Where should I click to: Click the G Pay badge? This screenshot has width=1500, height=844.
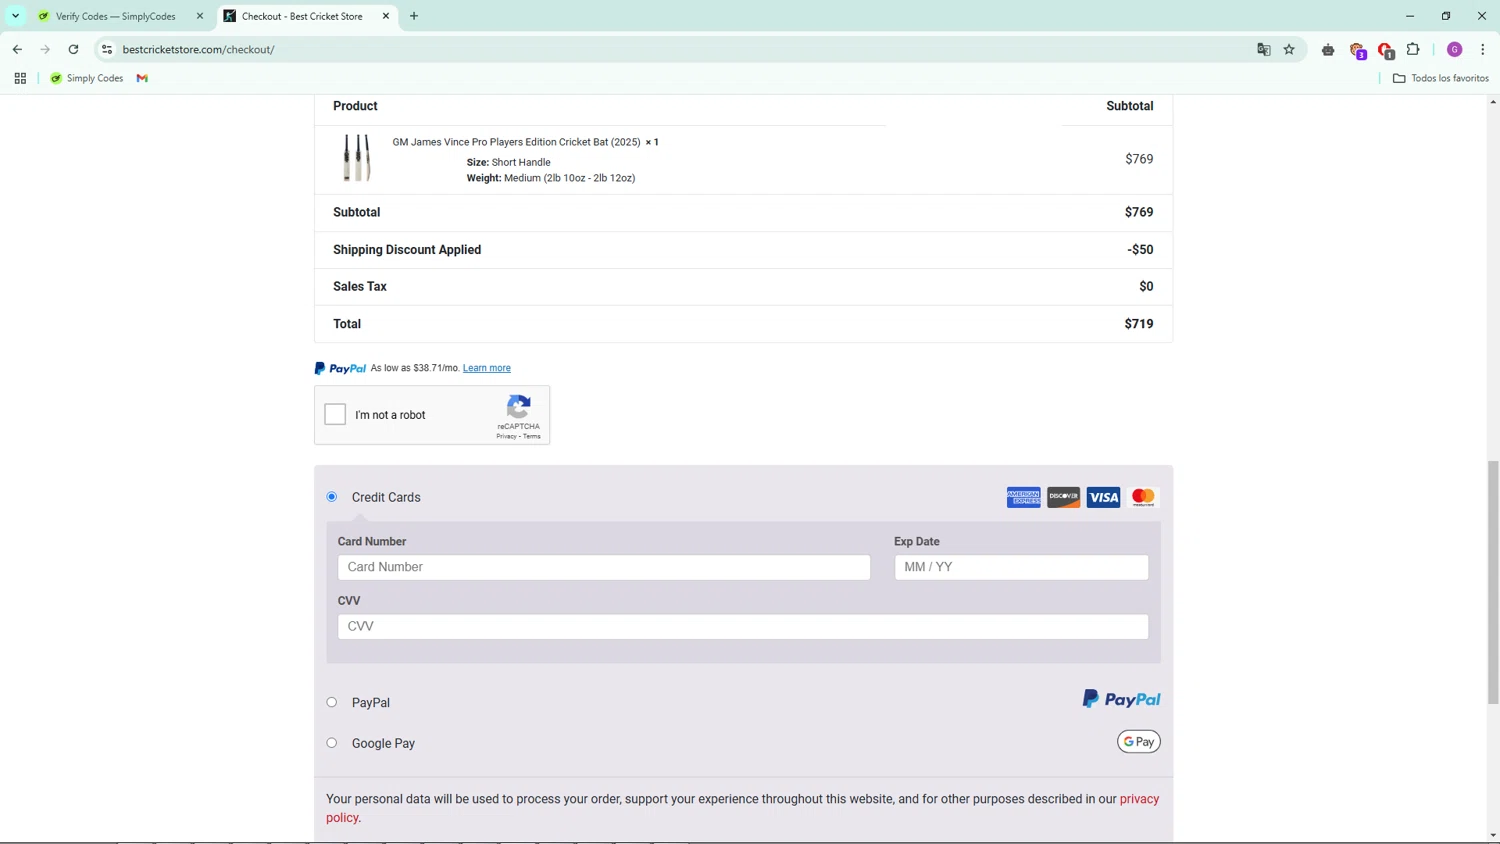[x=1139, y=741]
